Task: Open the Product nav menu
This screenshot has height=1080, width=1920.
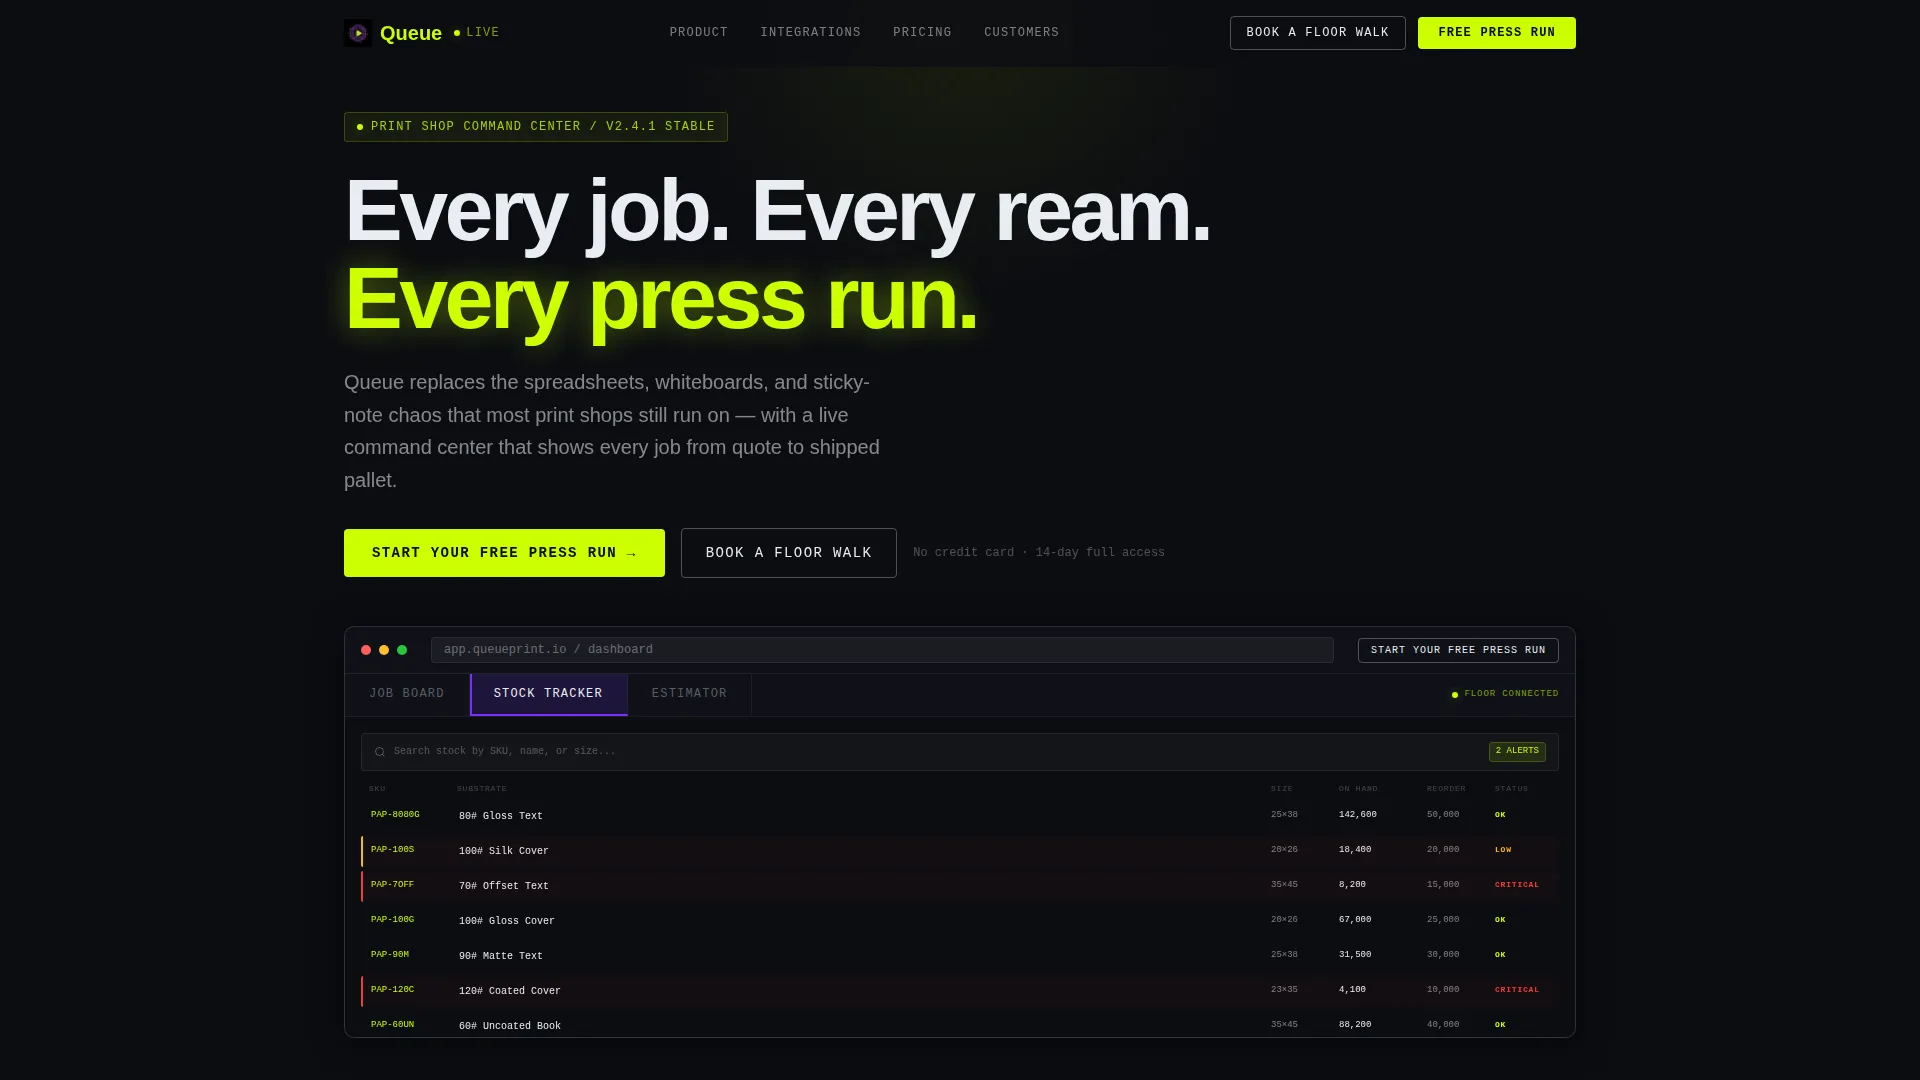Action: pos(699,33)
